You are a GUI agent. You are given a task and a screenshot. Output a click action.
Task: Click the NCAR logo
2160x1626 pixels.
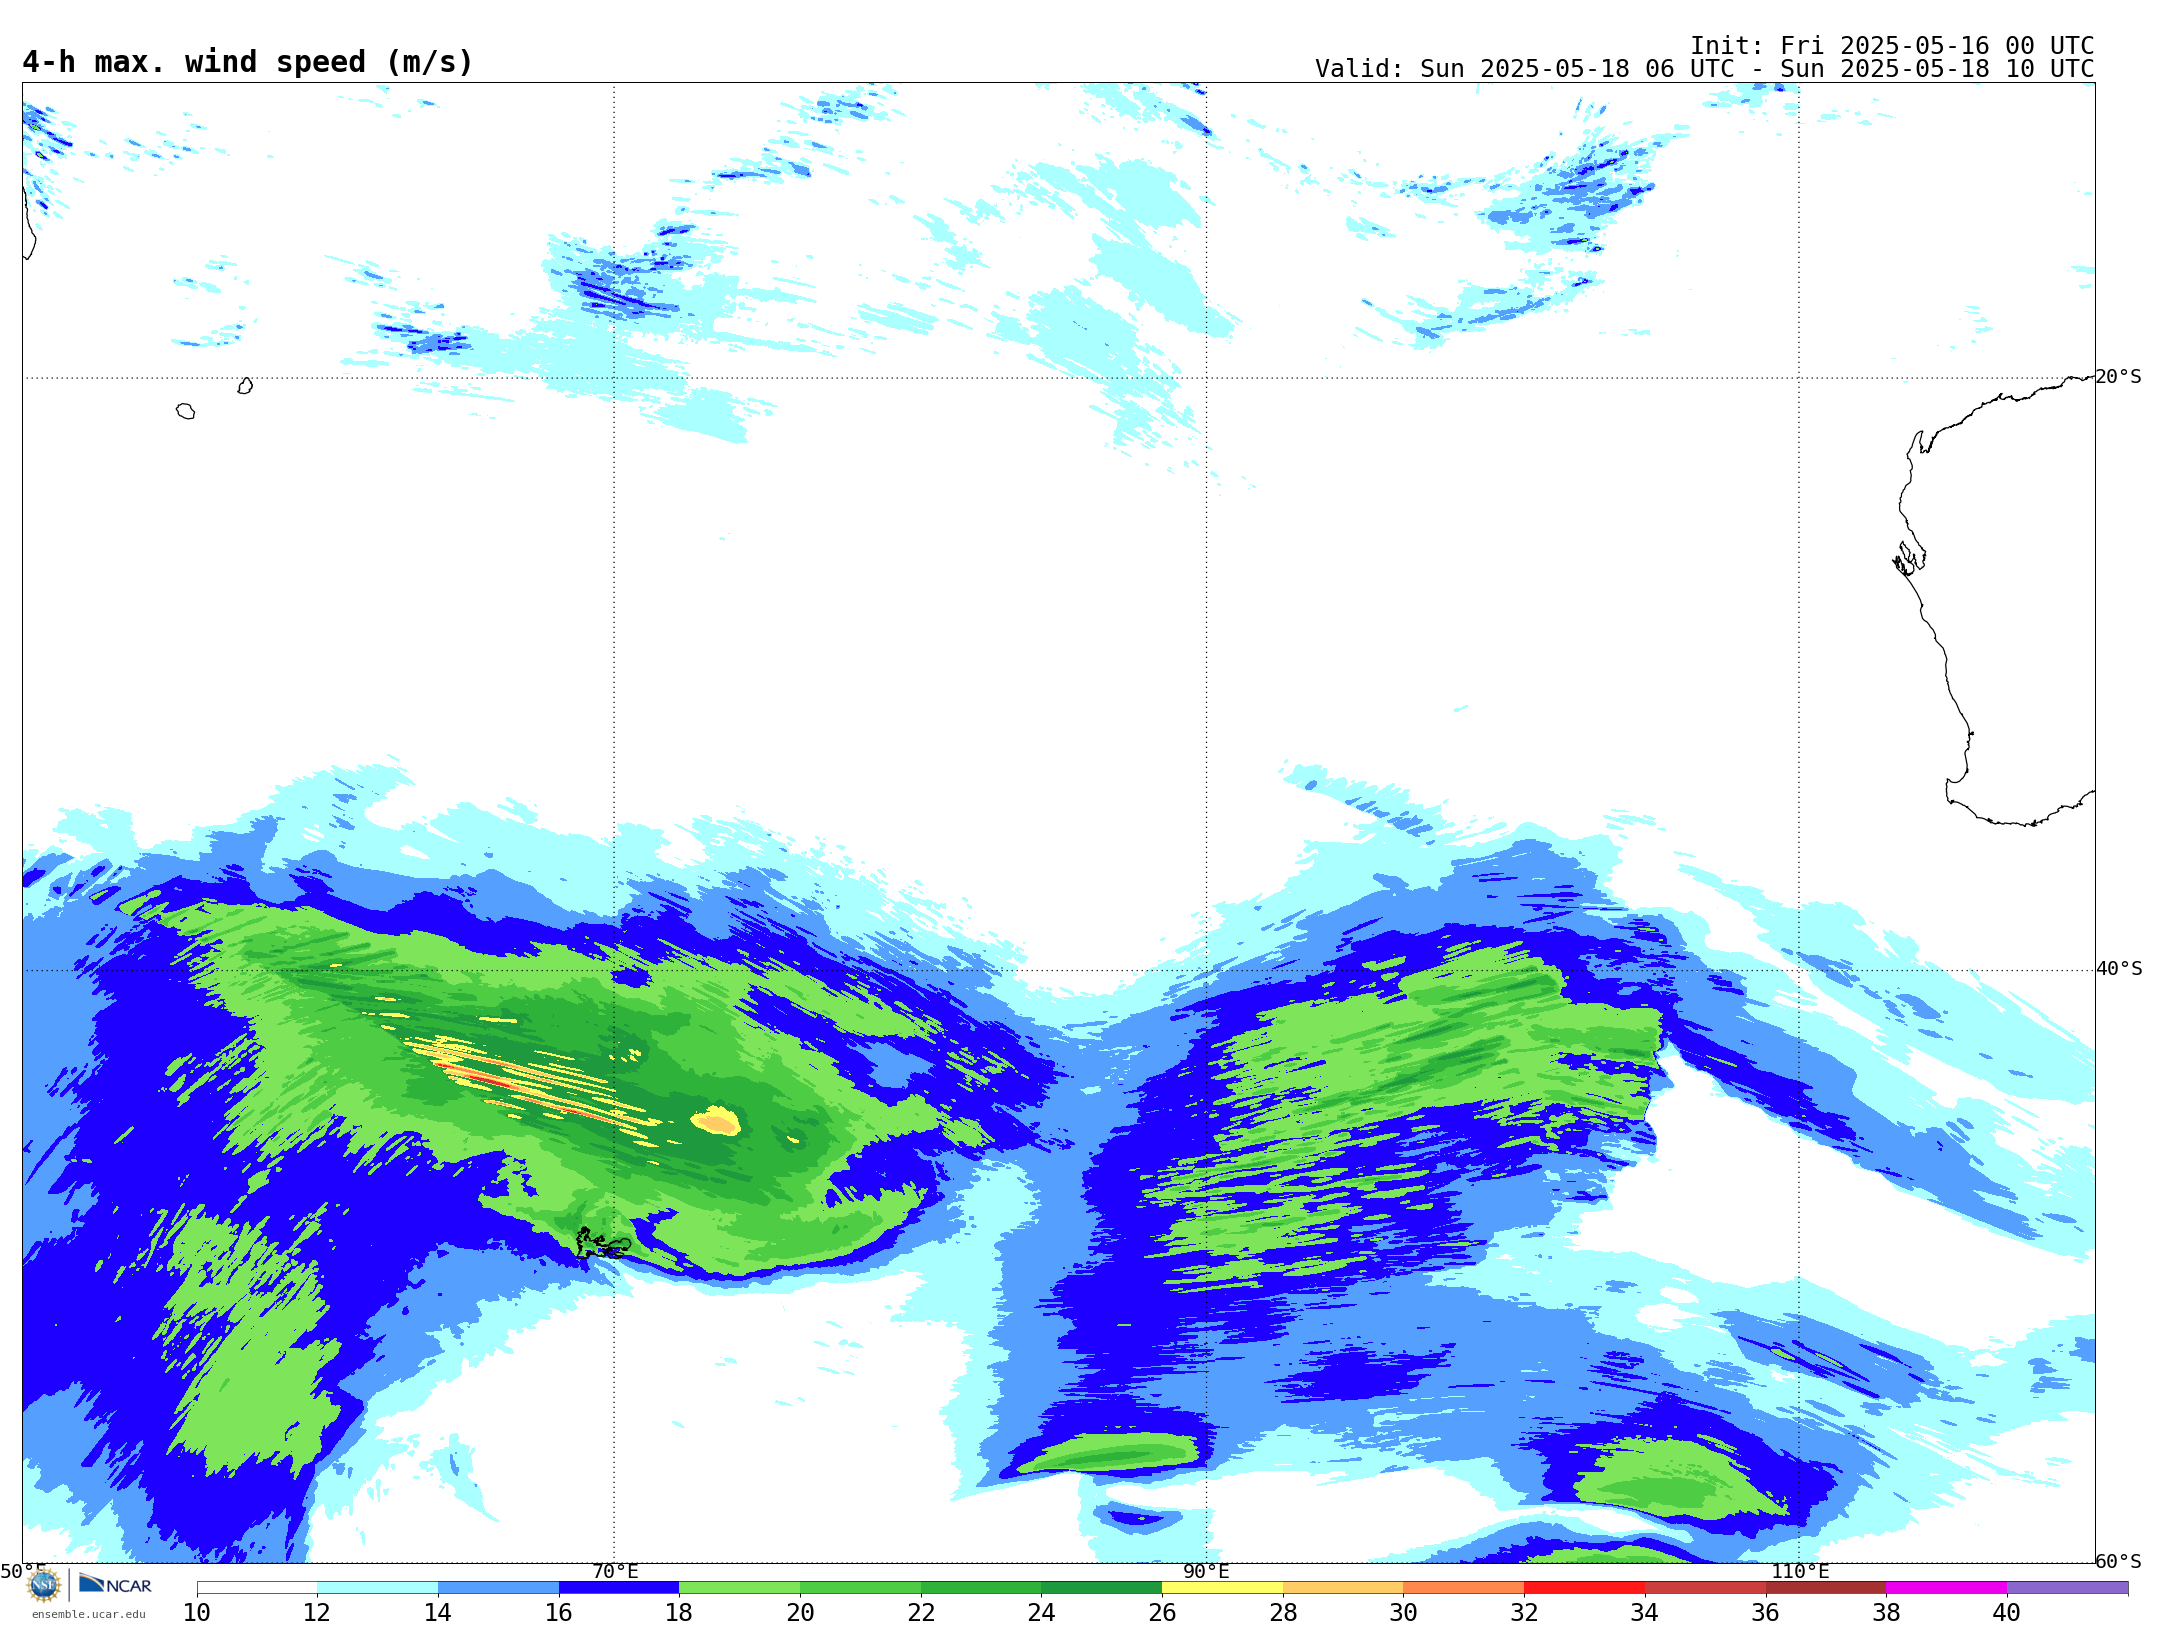(115, 1585)
